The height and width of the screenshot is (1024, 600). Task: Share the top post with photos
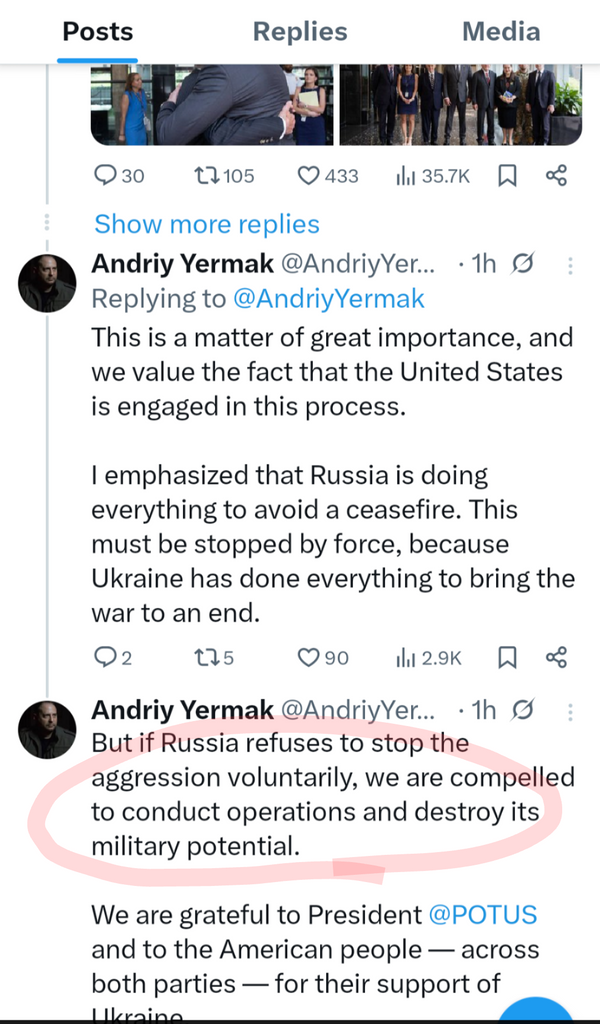pos(557,176)
